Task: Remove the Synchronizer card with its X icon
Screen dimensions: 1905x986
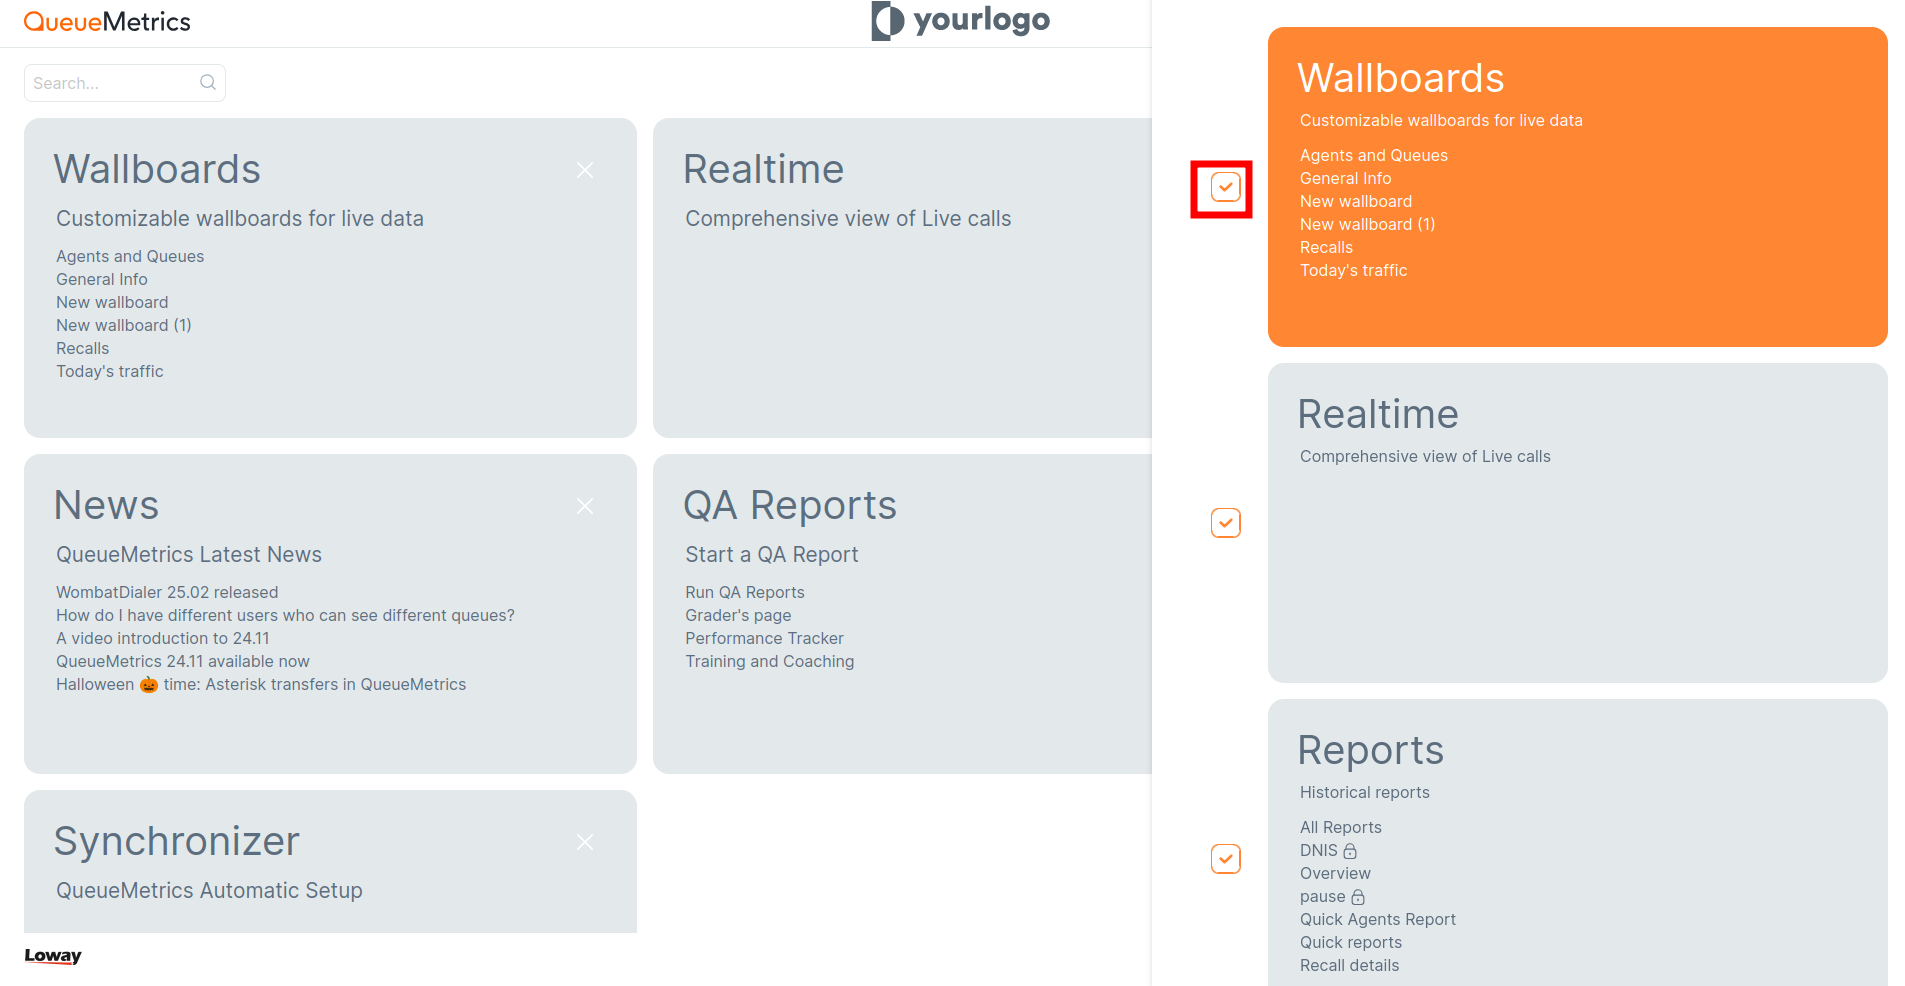Action: coord(585,843)
